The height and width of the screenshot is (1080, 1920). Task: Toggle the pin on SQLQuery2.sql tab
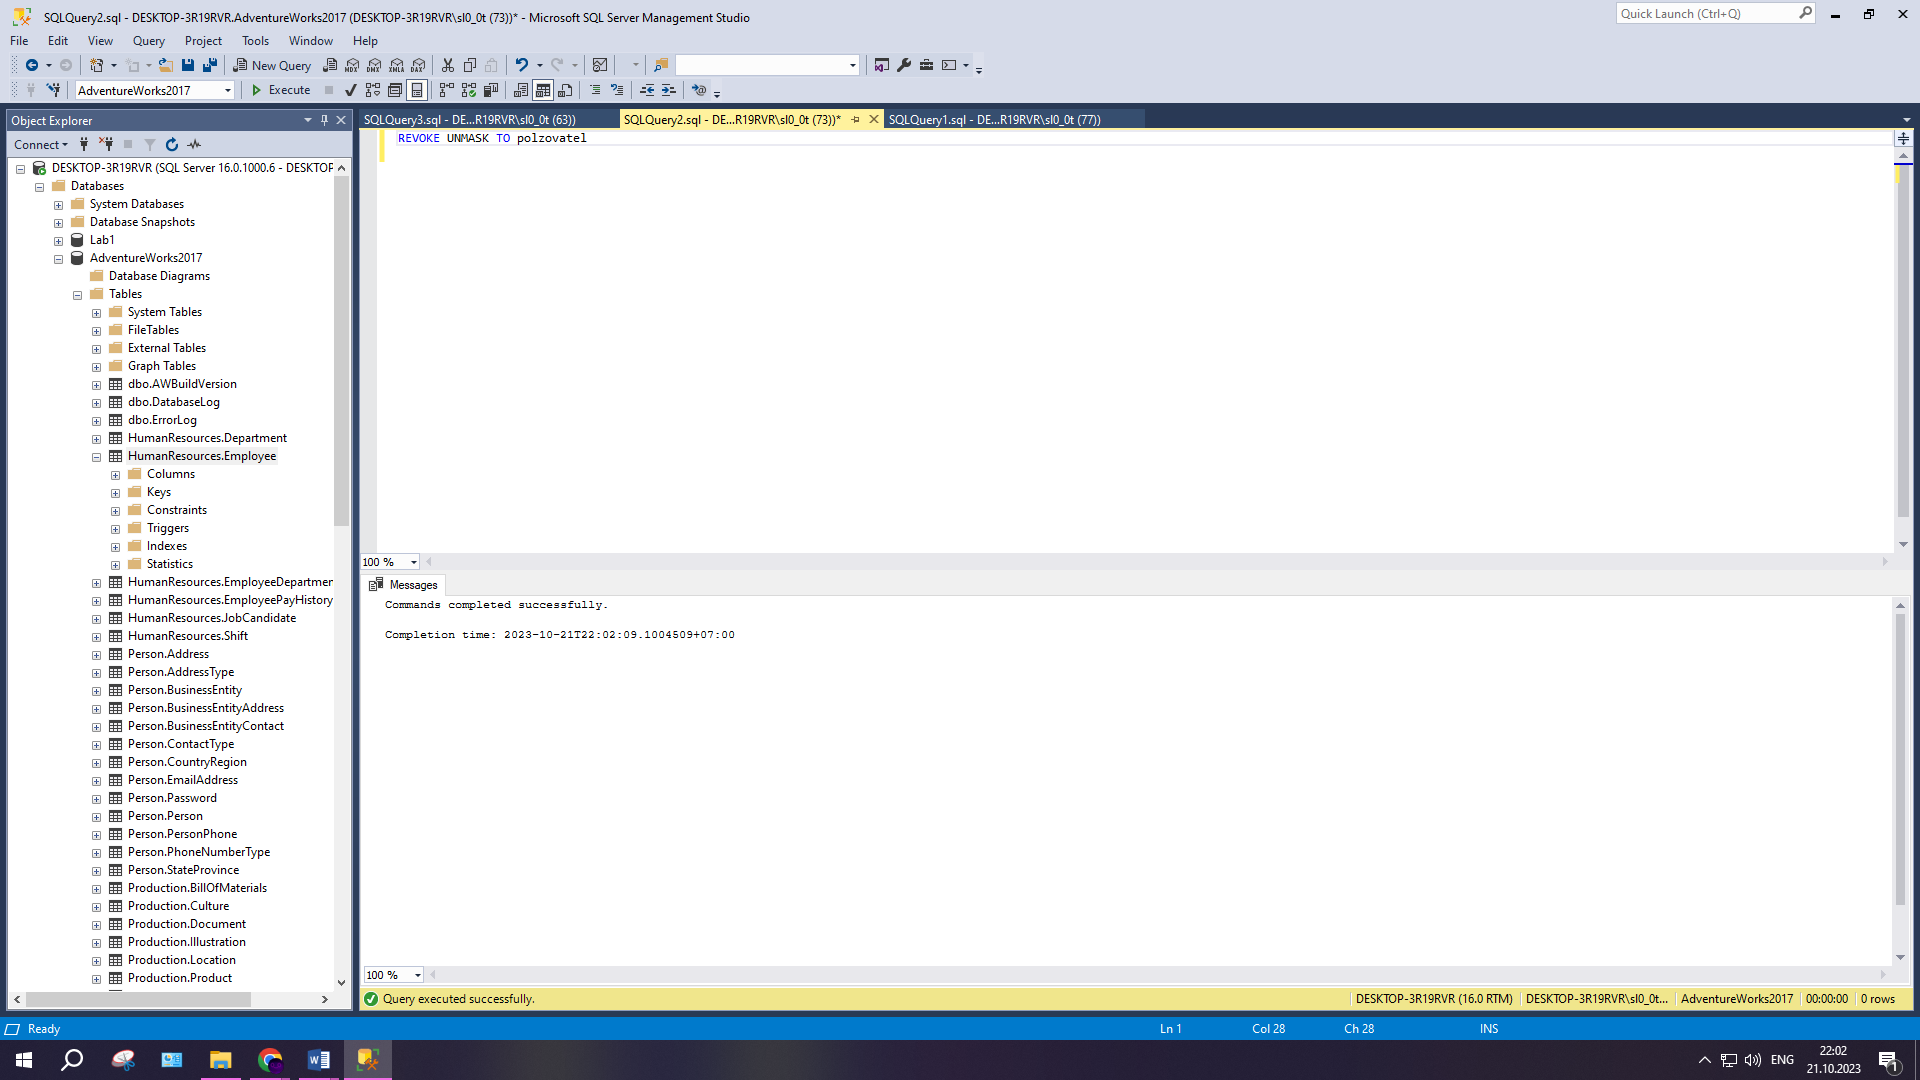point(856,120)
